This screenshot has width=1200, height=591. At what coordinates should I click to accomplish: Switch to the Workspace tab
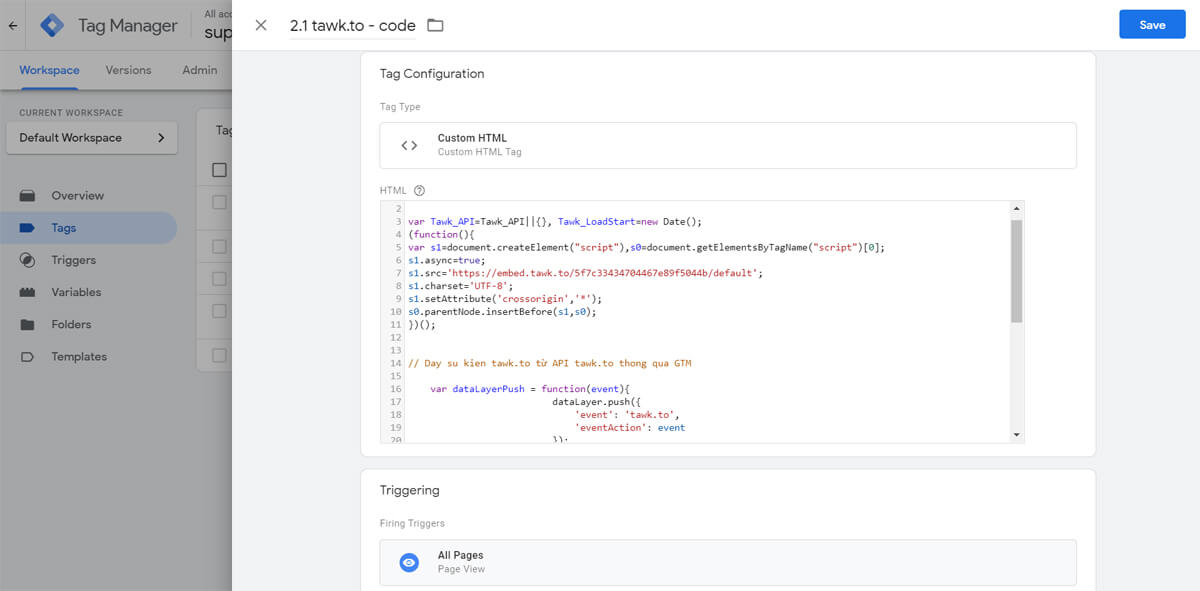pyautogui.click(x=49, y=70)
